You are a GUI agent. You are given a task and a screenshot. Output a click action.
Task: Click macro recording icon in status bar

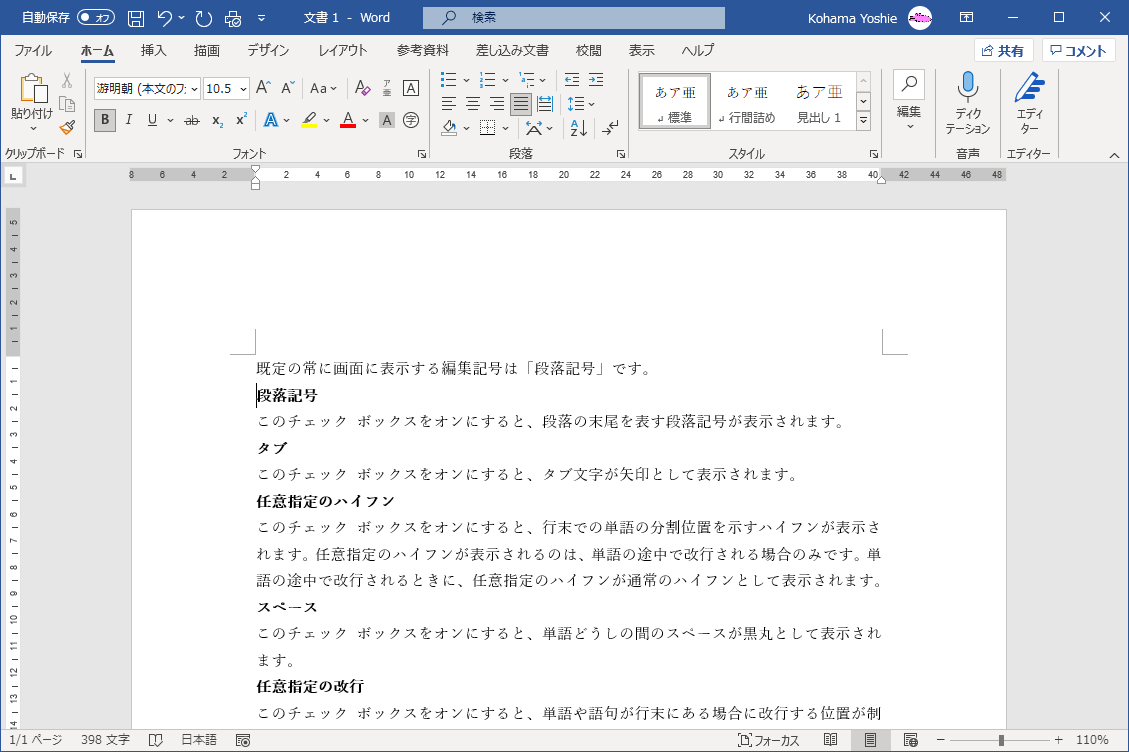coord(243,740)
